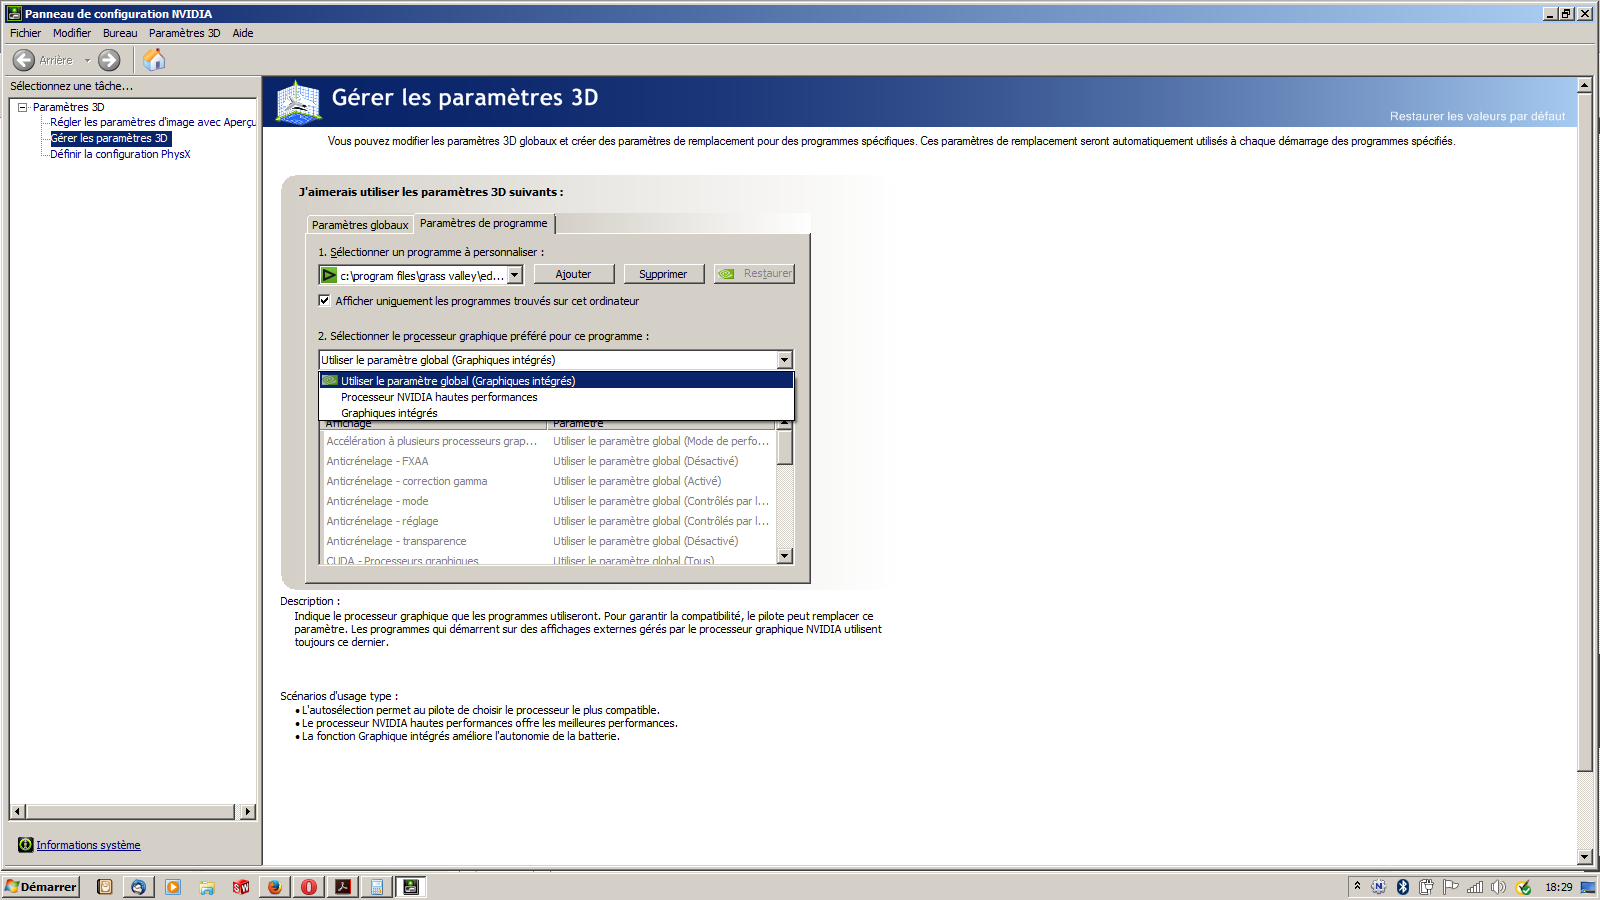Select the 'Anticrénelage - FXAA' setting row

tap(548, 461)
